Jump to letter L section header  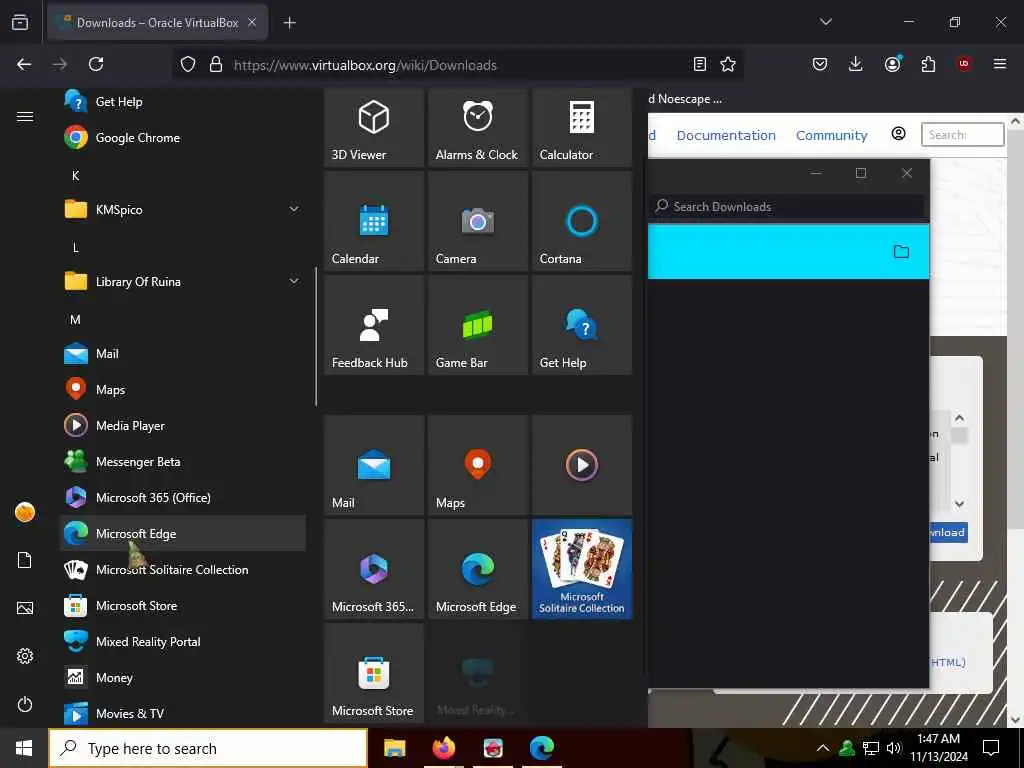click(x=76, y=247)
